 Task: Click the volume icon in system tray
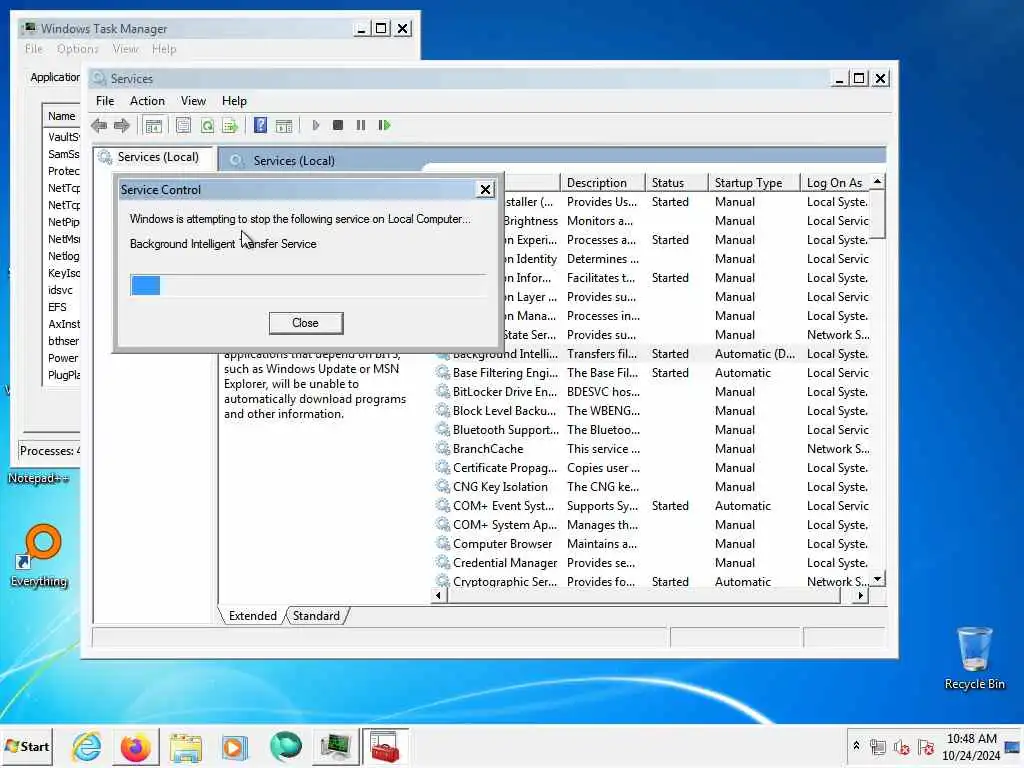click(902, 747)
